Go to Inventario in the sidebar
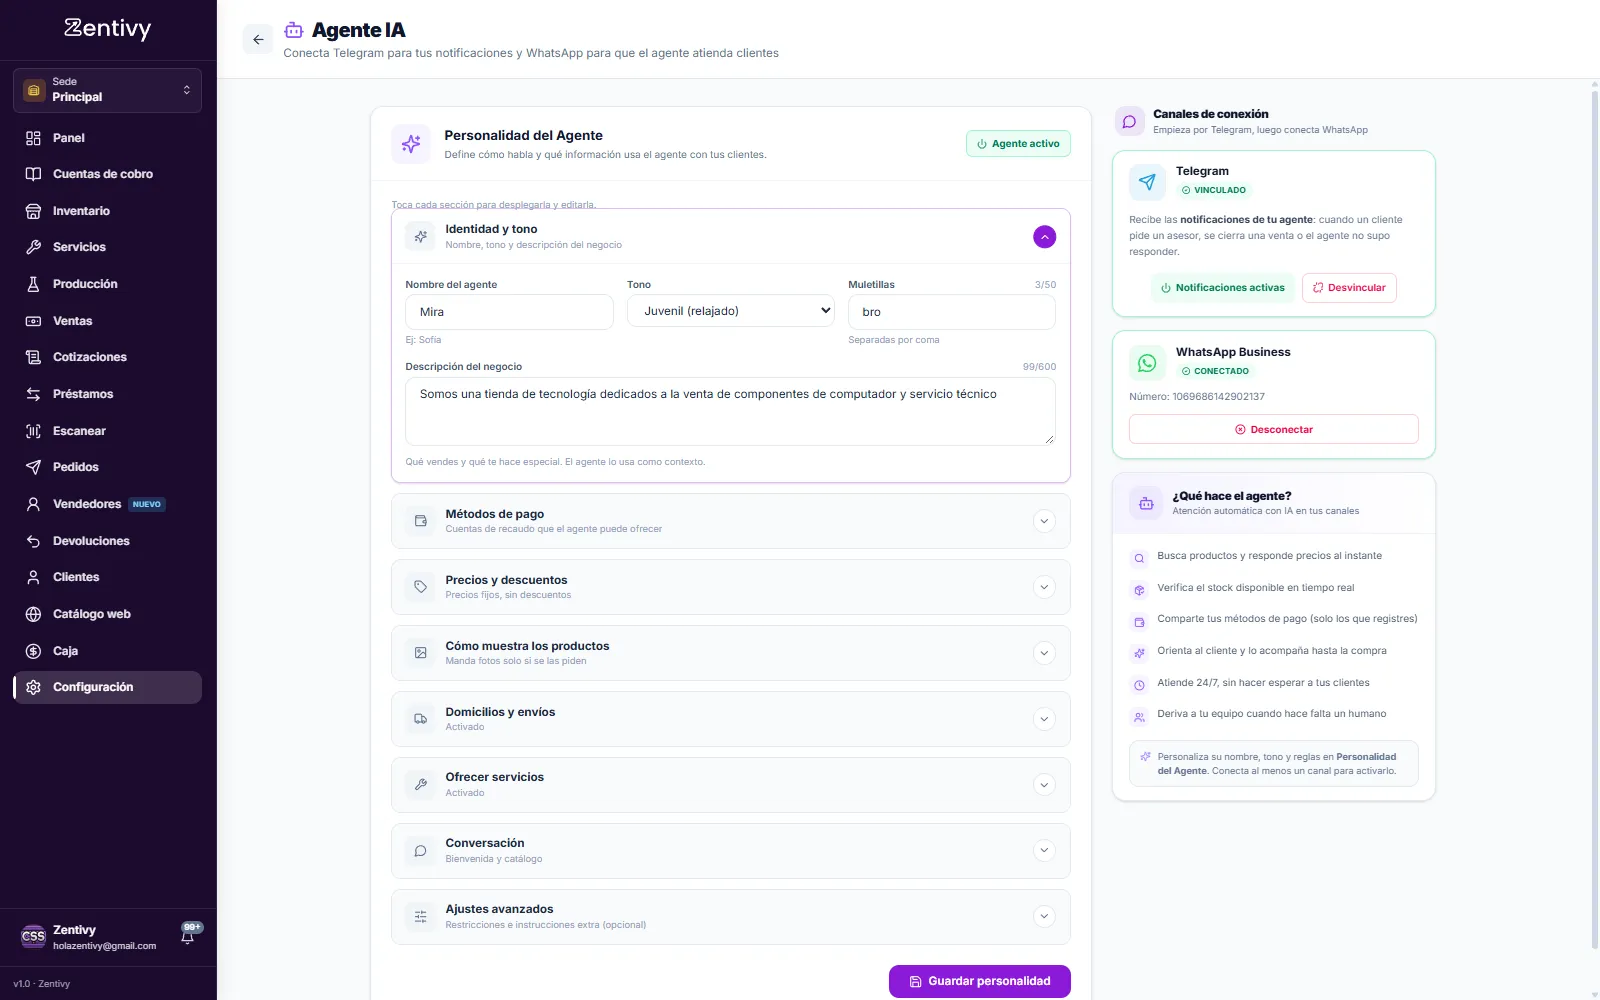This screenshot has width=1600, height=1000. point(107,211)
